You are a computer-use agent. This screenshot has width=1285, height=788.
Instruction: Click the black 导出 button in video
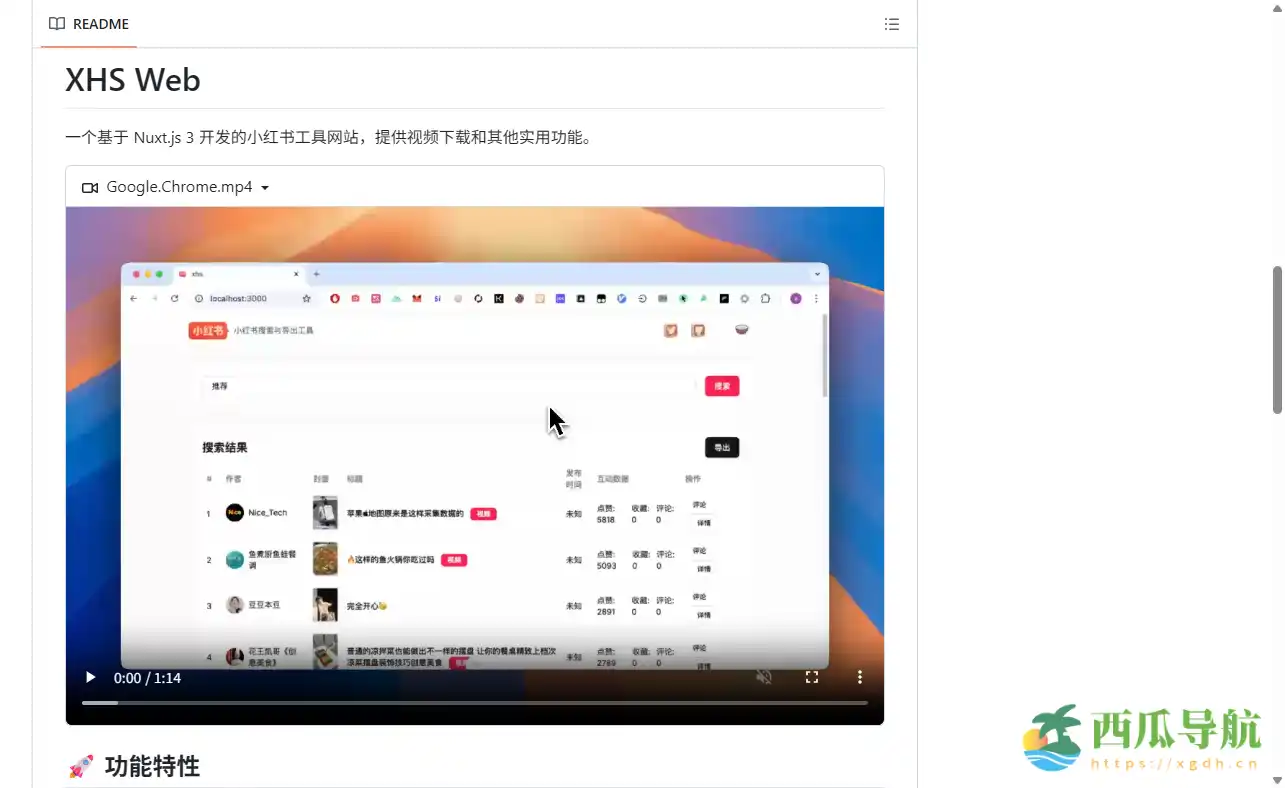(x=722, y=448)
